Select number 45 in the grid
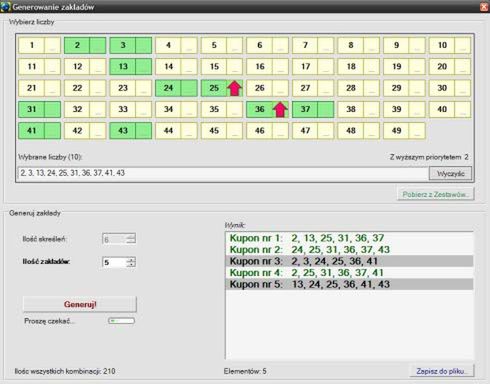The image size is (490, 384). [214, 131]
